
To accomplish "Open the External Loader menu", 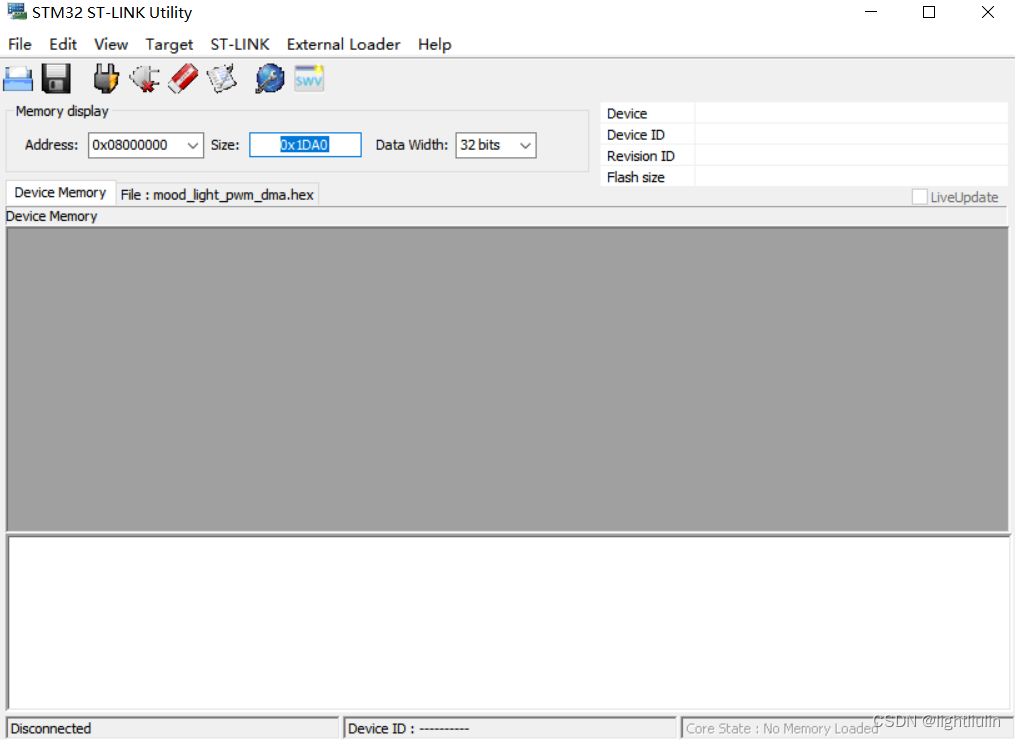I will (343, 44).
